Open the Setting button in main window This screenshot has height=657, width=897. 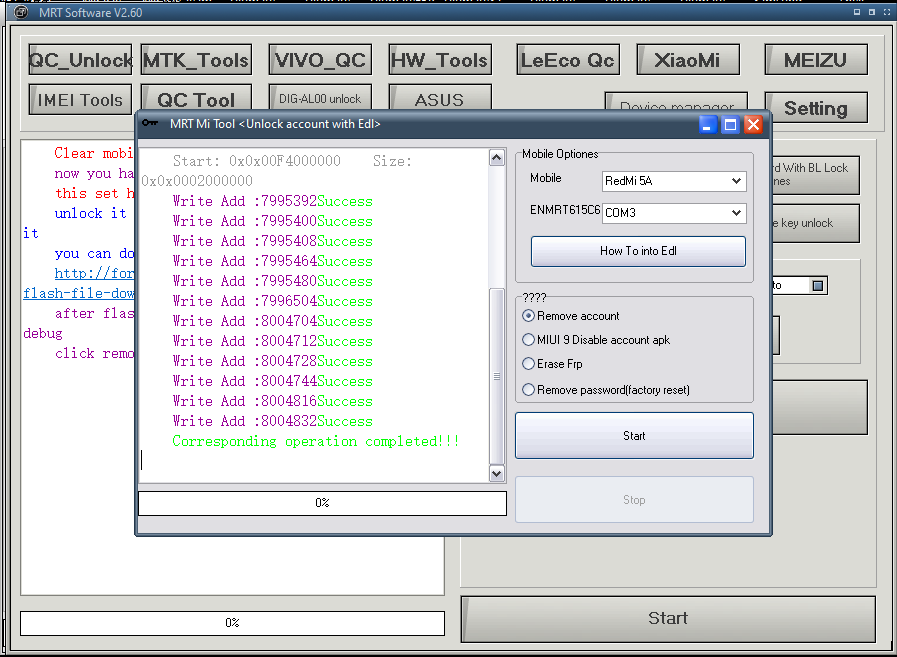click(x=816, y=108)
